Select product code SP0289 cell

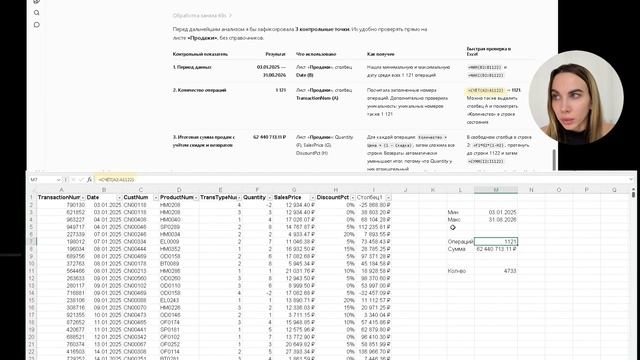coord(179,227)
